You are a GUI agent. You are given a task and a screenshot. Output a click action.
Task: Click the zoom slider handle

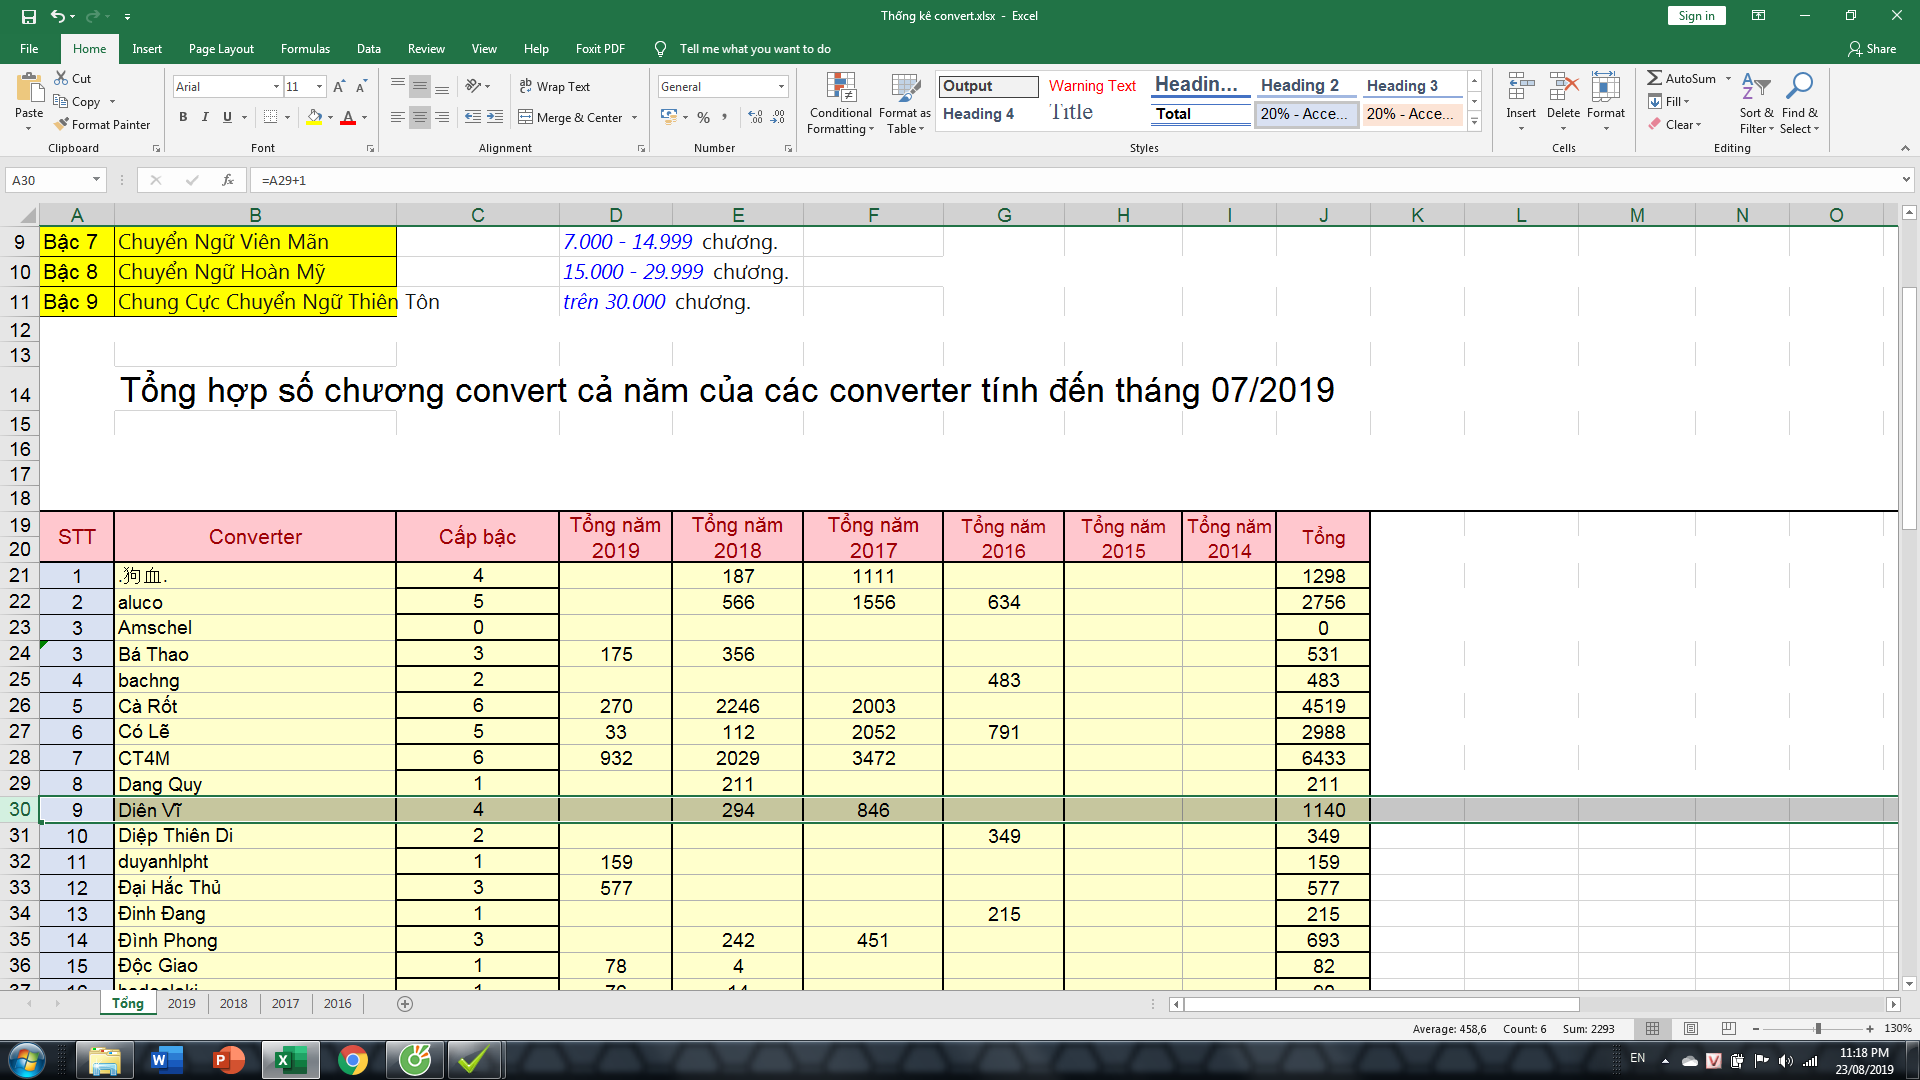click(1817, 1028)
